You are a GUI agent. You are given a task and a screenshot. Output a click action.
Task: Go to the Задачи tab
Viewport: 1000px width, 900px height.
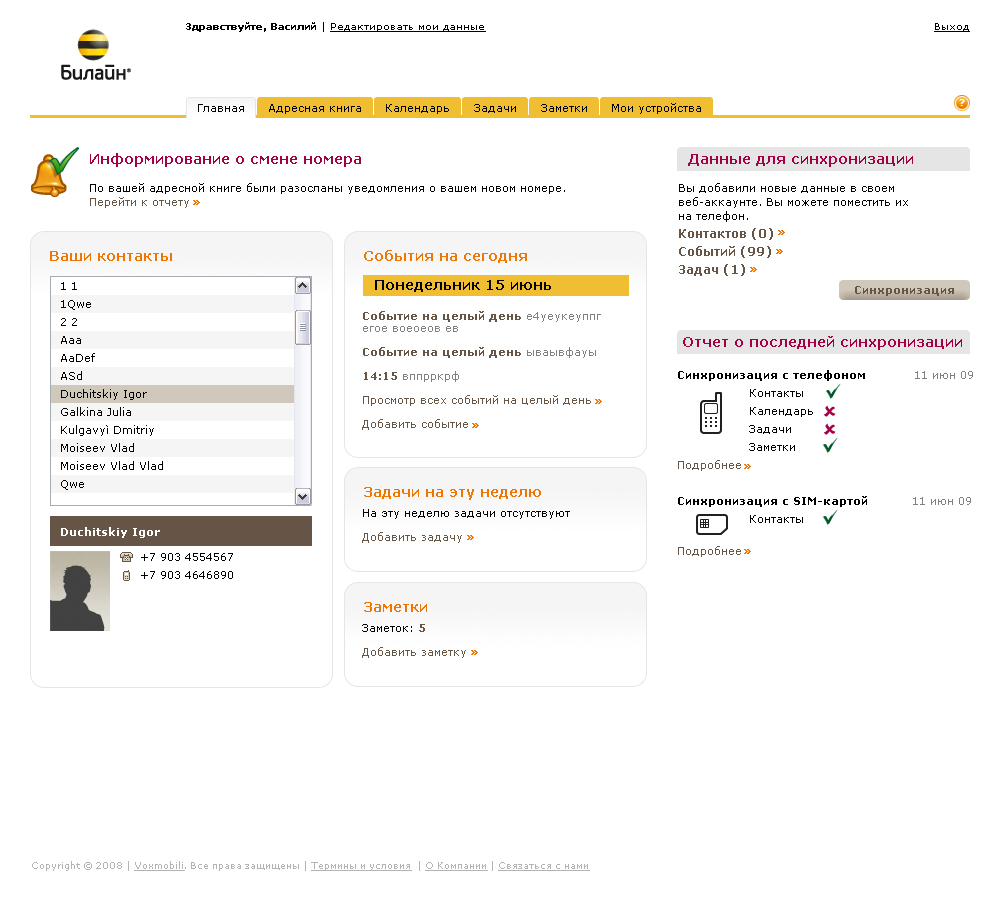[x=495, y=108]
